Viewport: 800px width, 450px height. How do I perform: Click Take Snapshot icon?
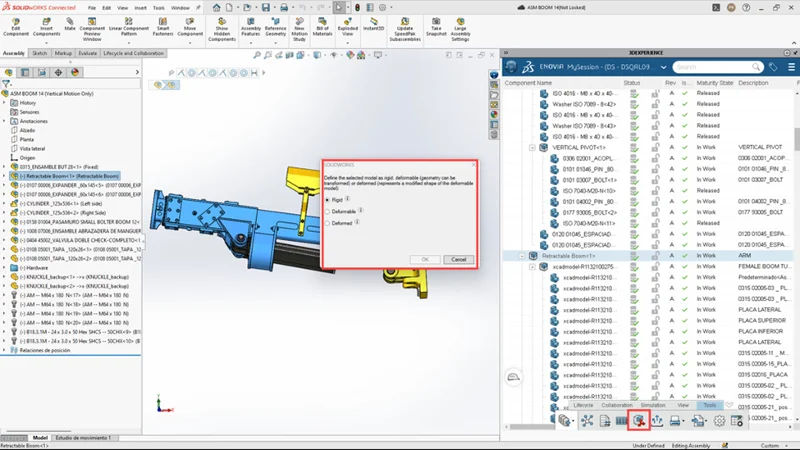(x=436, y=24)
